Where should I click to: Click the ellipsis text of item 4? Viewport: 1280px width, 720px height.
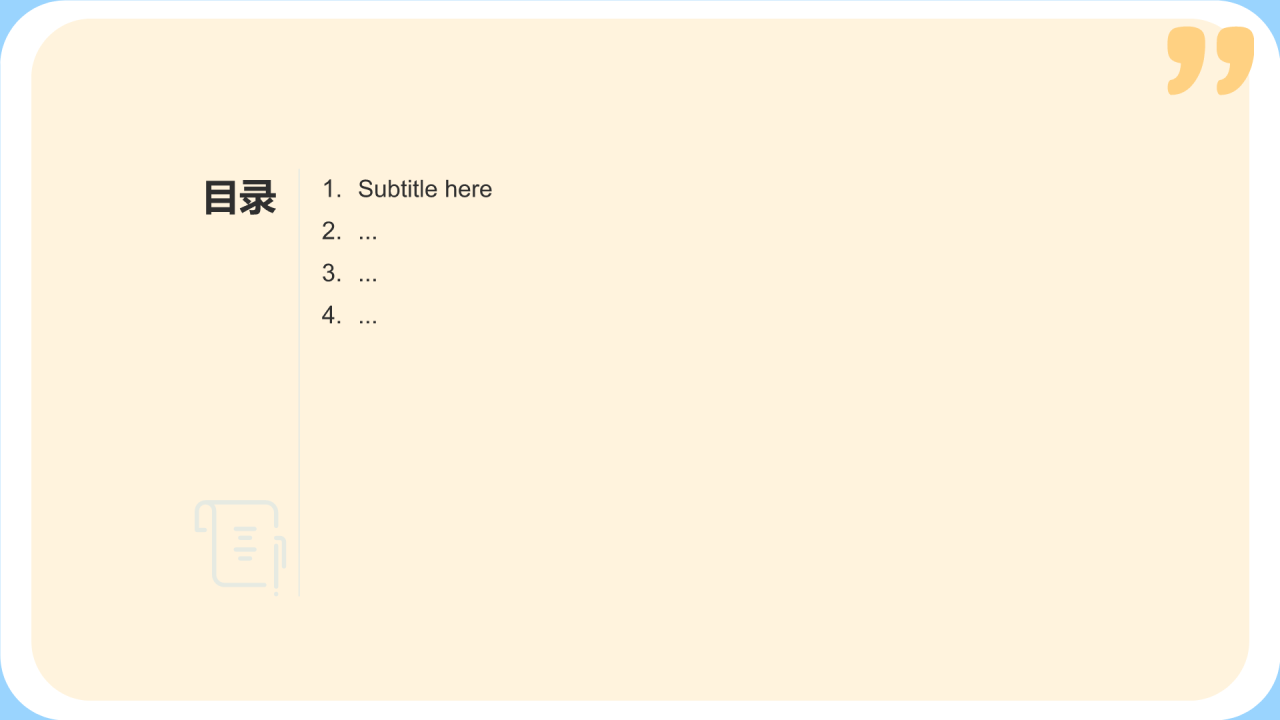tap(368, 319)
